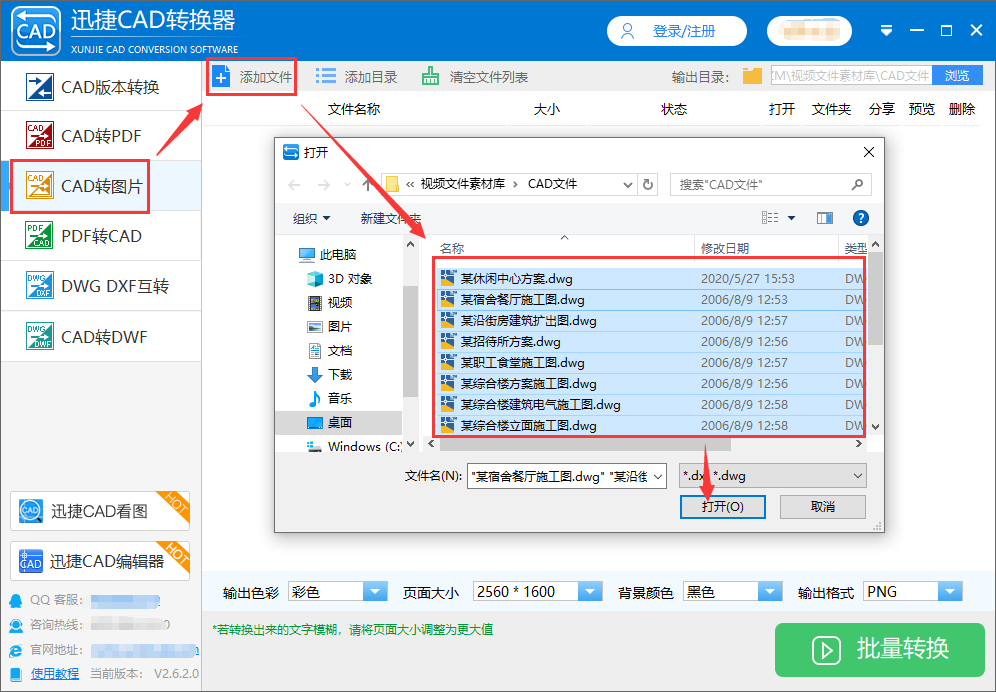Switch to CAD转PDF conversion
The width and height of the screenshot is (996, 692).
coord(102,136)
